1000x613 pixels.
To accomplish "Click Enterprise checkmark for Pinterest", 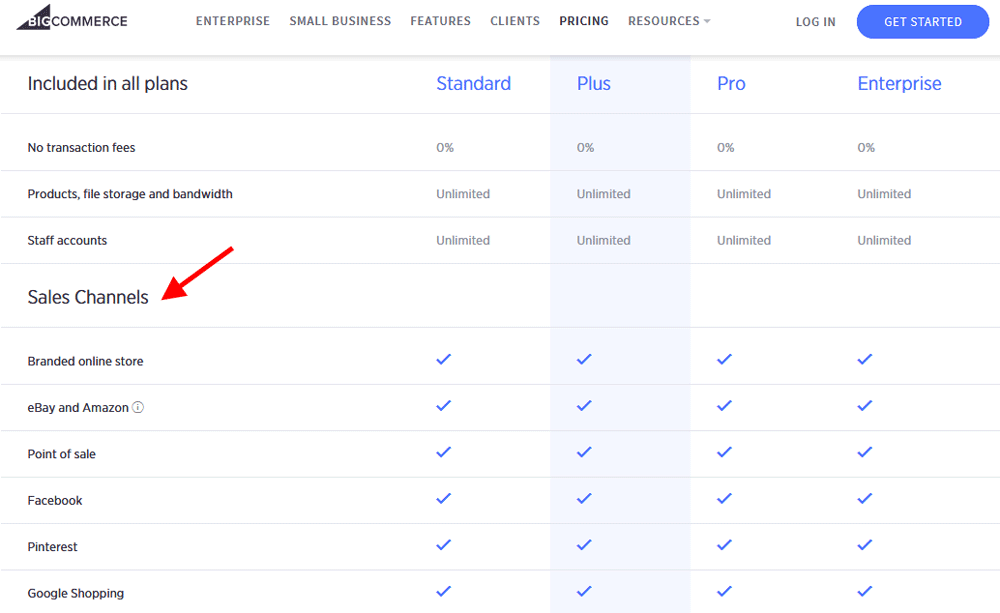I will coord(865,545).
